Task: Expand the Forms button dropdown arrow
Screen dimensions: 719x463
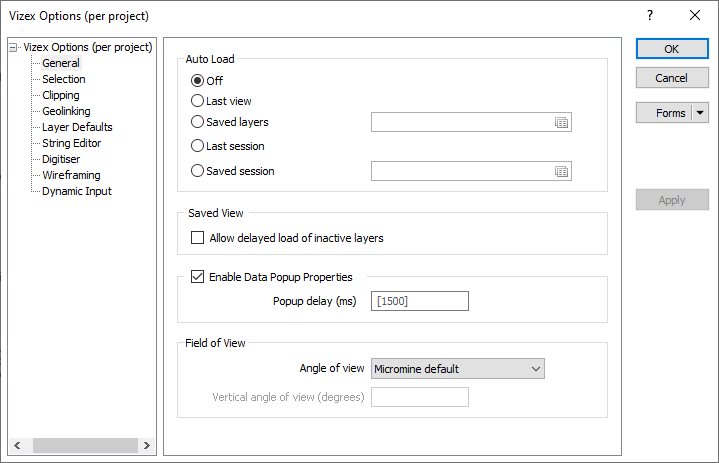Action: click(x=700, y=113)
